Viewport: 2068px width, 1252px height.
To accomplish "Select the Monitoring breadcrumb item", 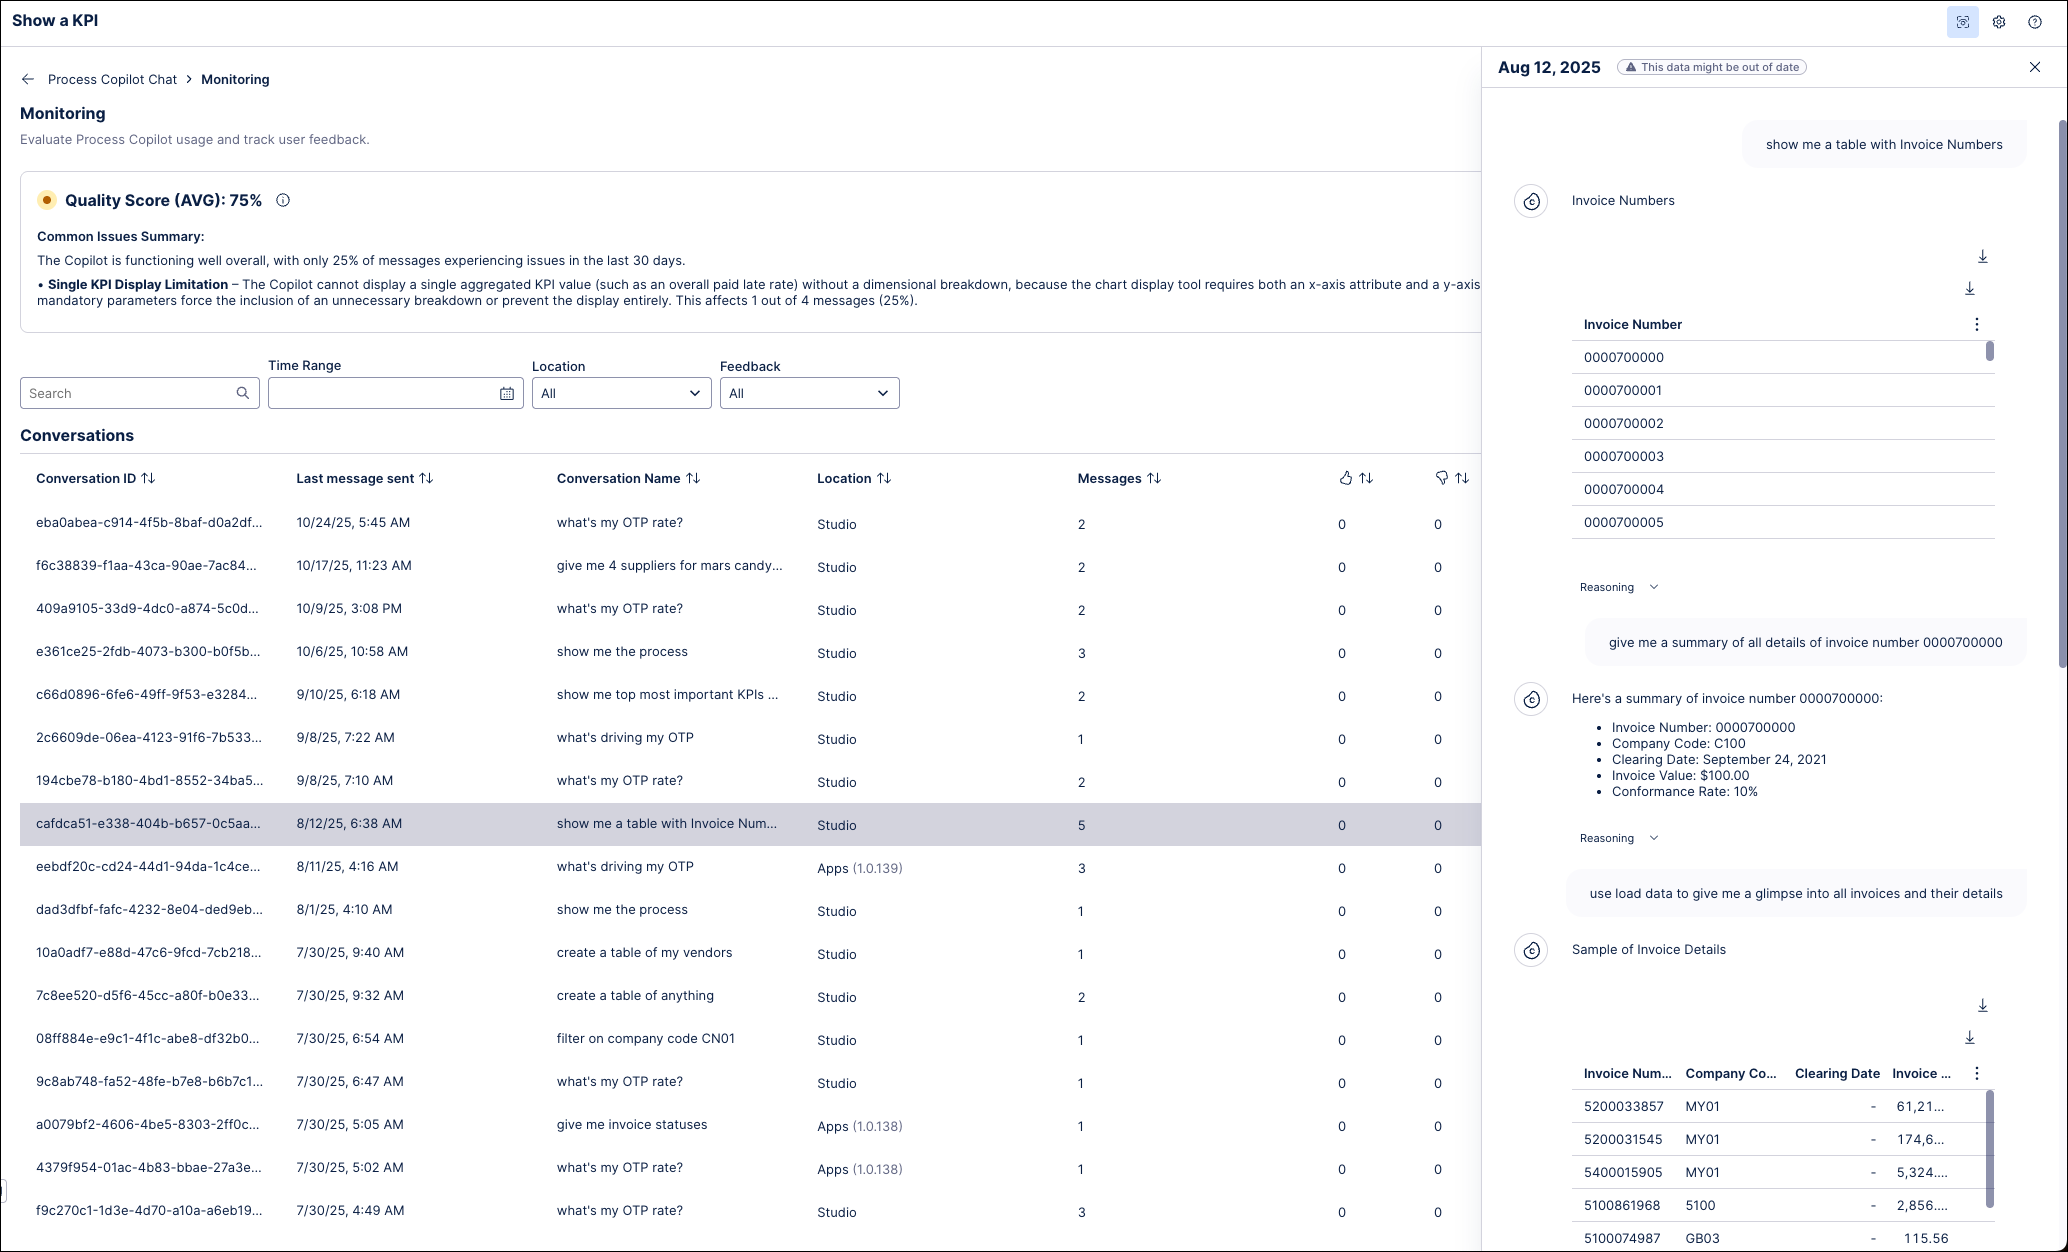I will (x=235, y=79).
